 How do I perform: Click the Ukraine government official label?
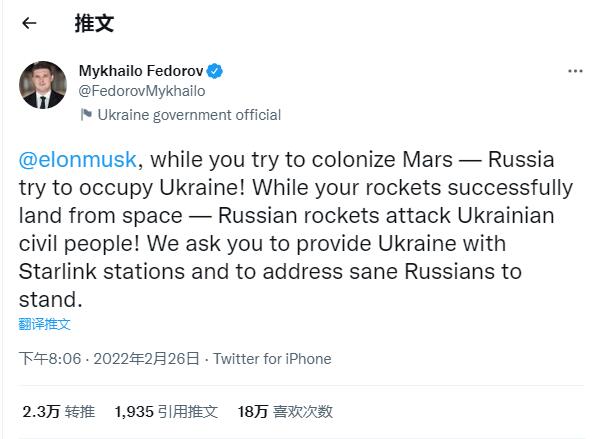click(x=189, y=115)
